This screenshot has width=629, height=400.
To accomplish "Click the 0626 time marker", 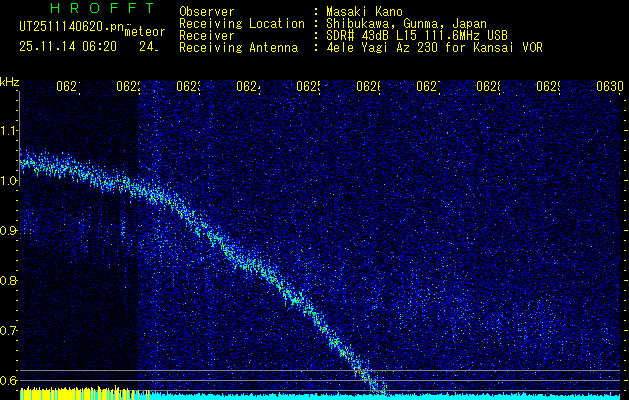I will 368,86.
